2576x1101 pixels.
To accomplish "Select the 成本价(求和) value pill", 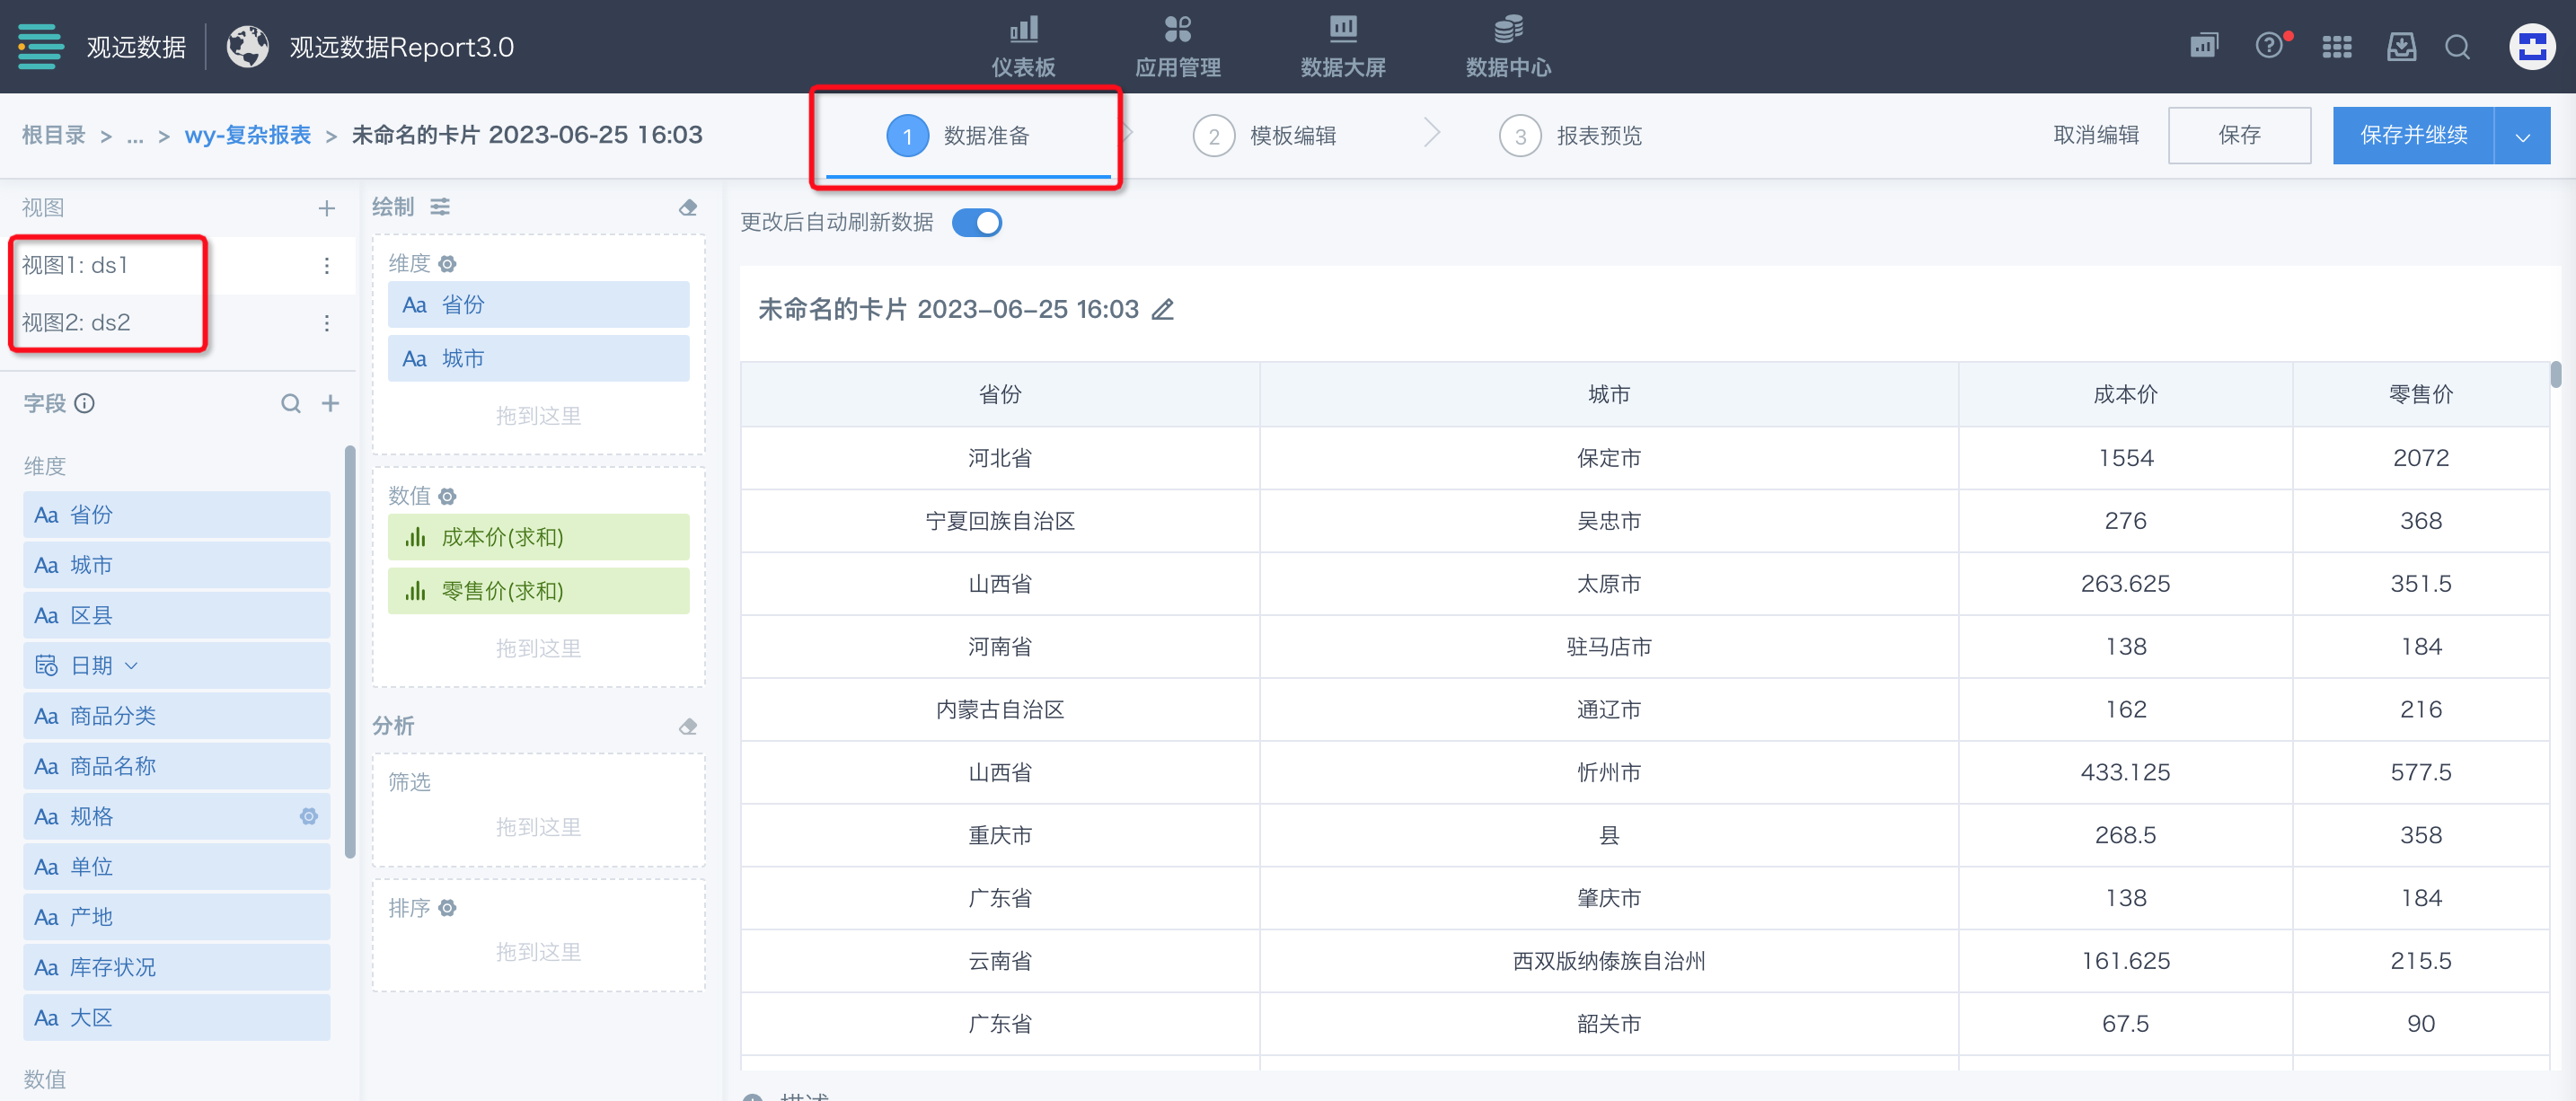I will (538, 537).
